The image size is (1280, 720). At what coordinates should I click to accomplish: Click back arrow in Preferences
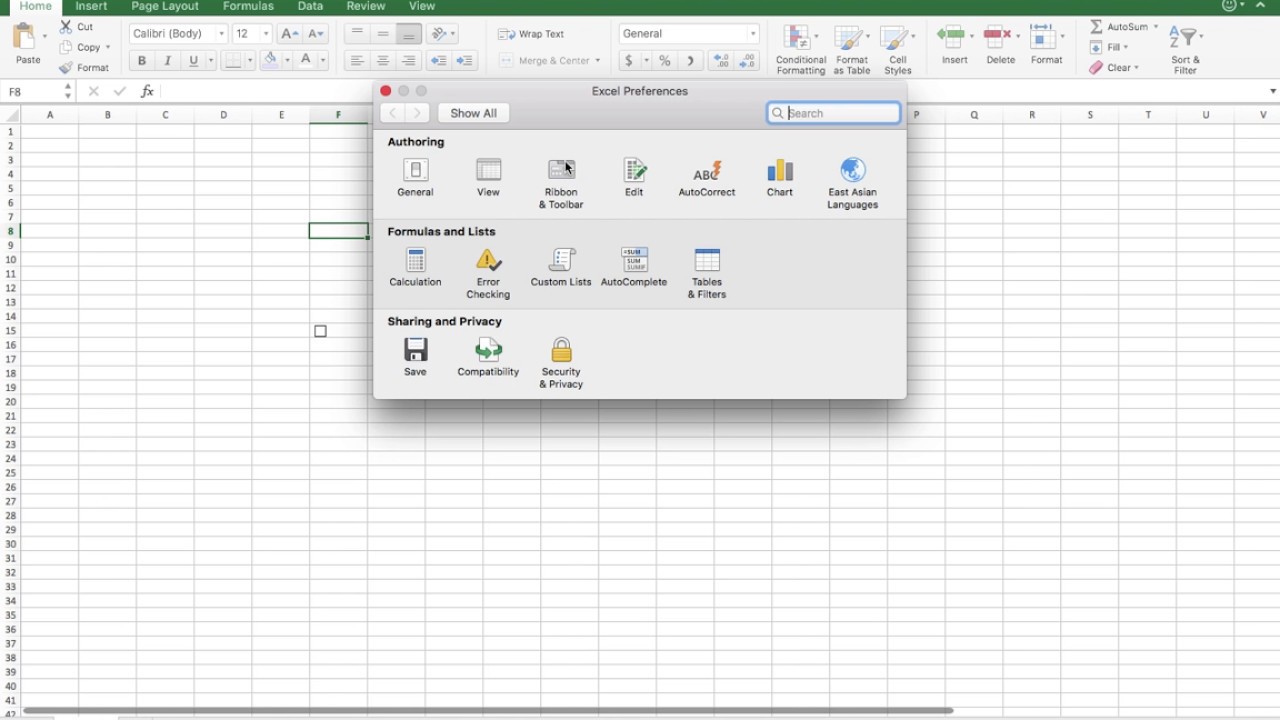393,113
